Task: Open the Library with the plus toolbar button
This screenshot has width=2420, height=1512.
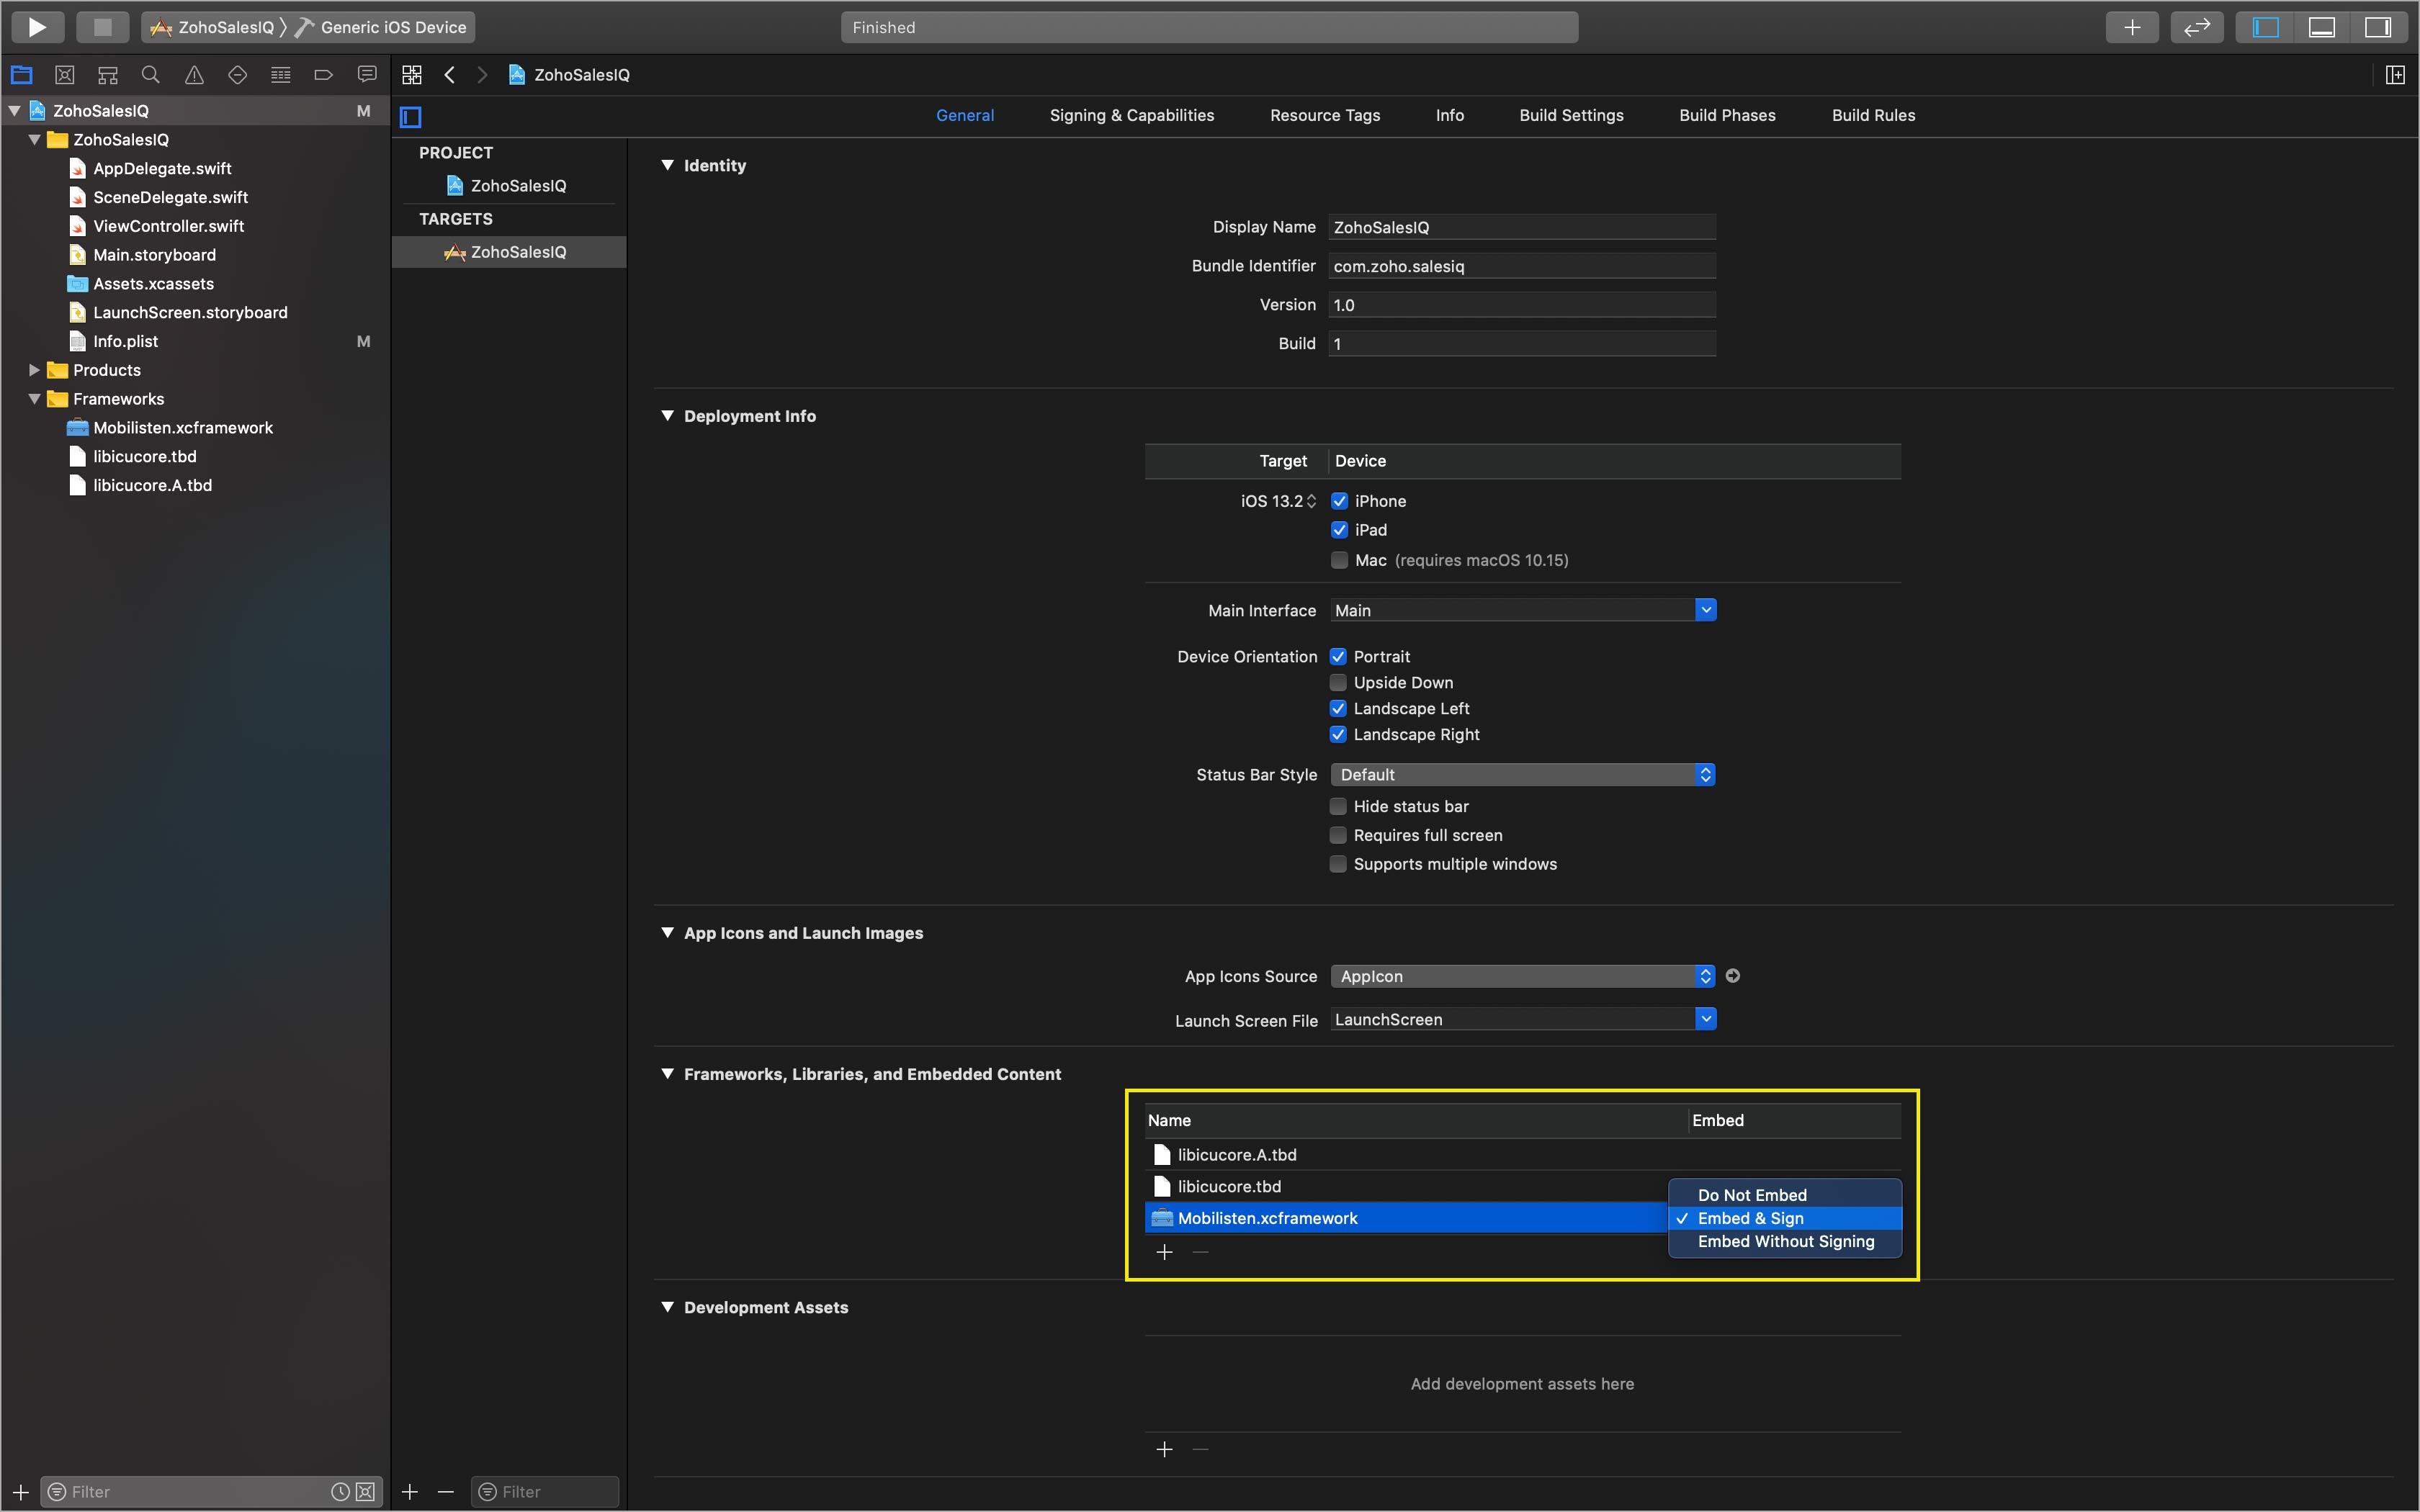Action: click(x=2132, y=27)
